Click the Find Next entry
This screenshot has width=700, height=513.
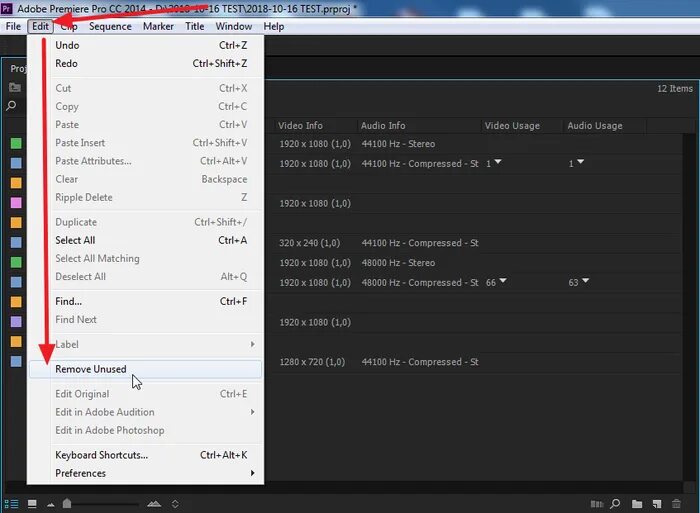pyautogui.click(x=146, y=320)
